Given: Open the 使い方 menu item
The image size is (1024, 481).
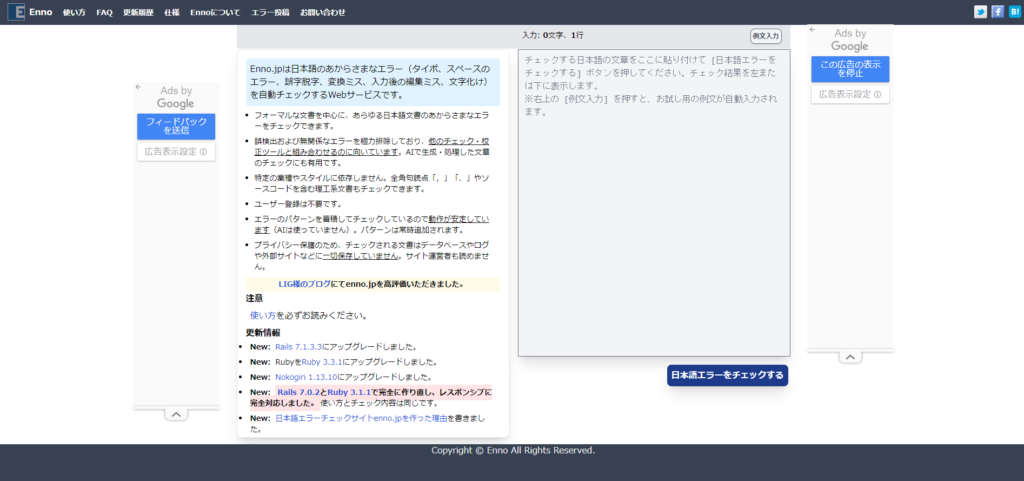Looking at the screenshot, I should [74, 12].
